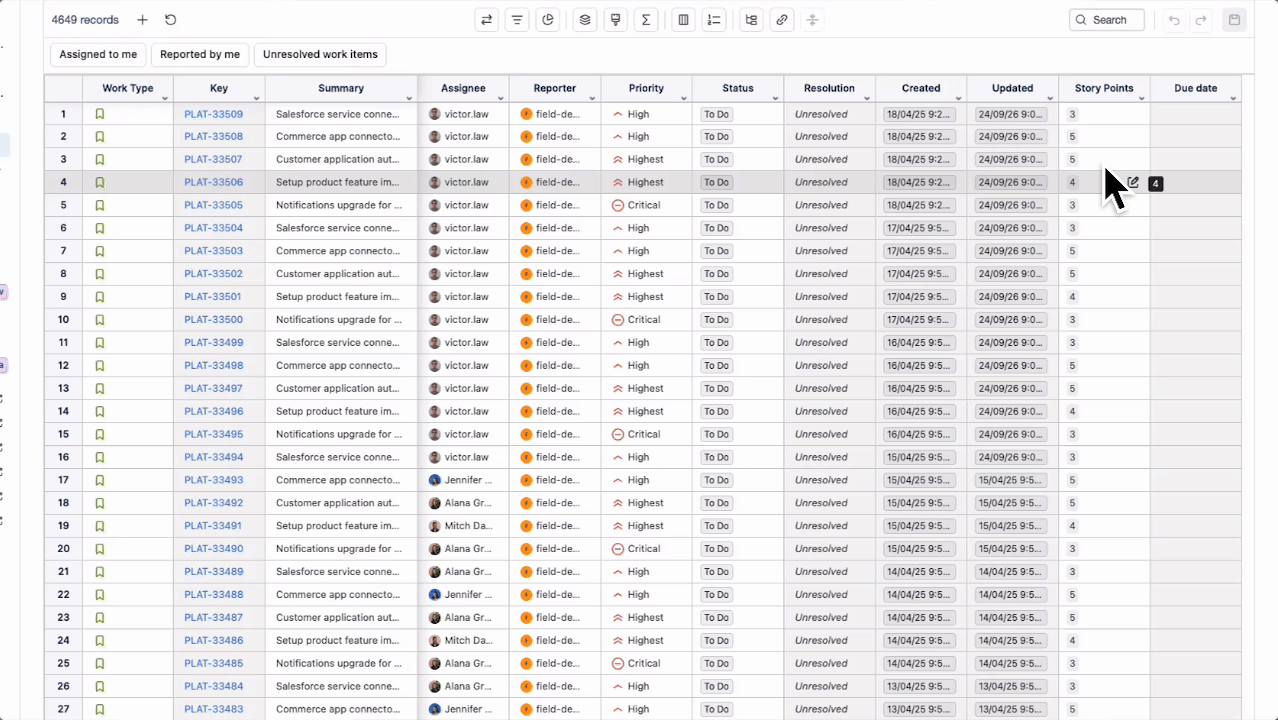Click the Due date column header
Viewport: 1278px width, 720px height.
point(1195,88)
